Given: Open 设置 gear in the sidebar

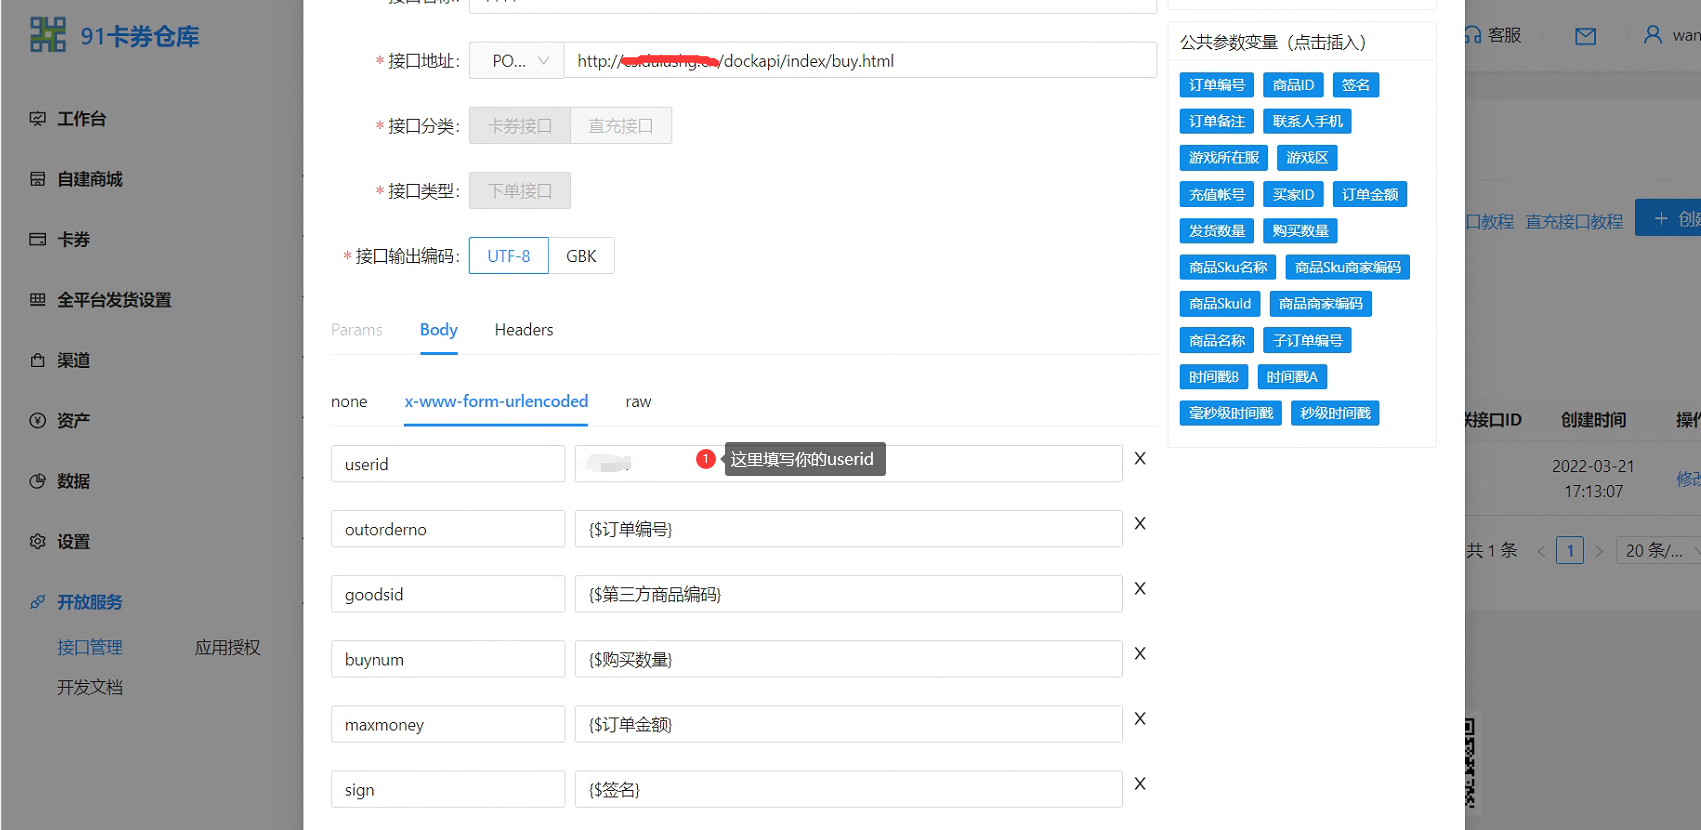Looking at the screenshot, I should [x=38, y=541].
